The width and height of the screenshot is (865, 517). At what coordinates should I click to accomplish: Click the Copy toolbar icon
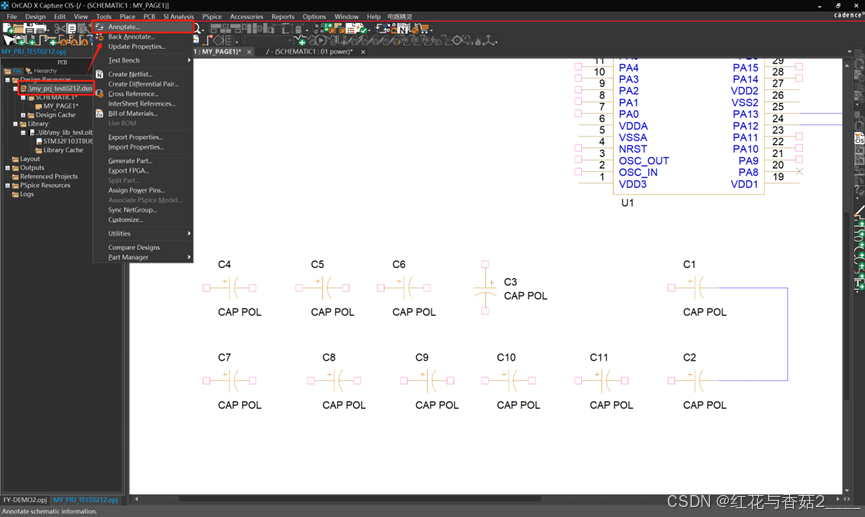point(71,28)
